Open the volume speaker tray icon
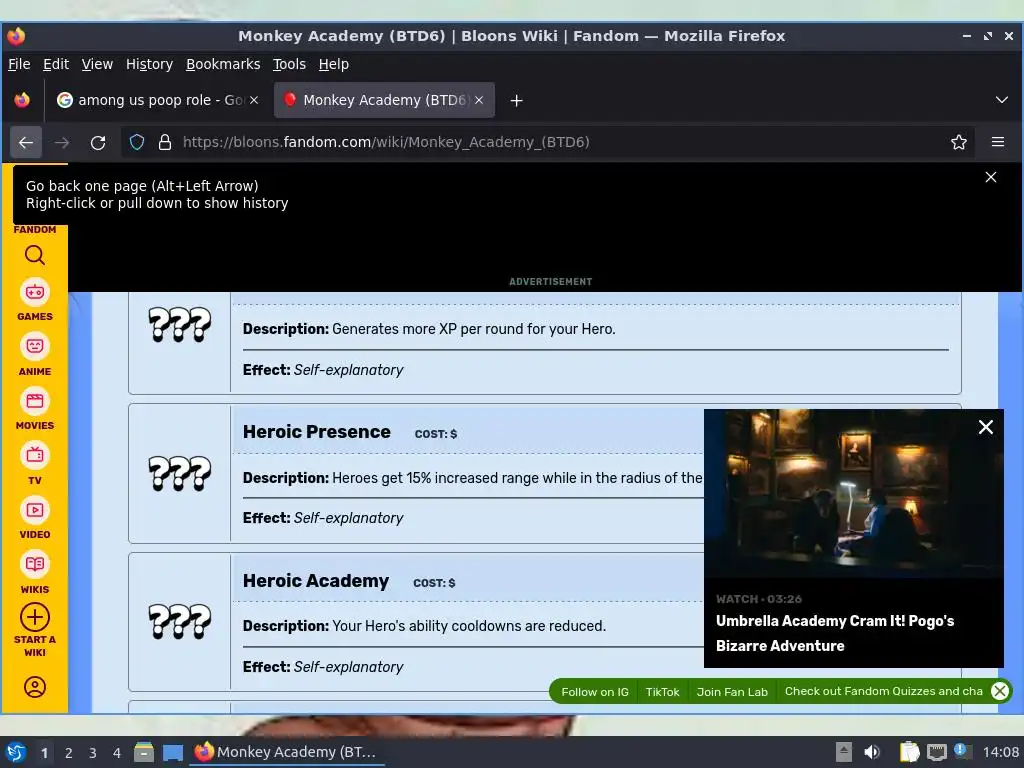 (x=872, y=752)
